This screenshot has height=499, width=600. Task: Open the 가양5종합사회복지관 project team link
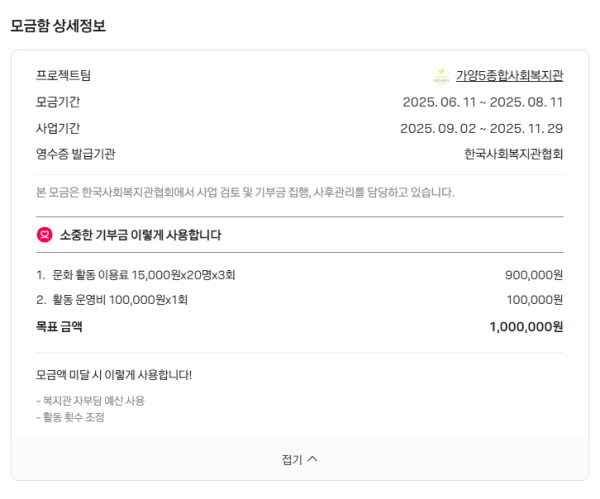509,76
